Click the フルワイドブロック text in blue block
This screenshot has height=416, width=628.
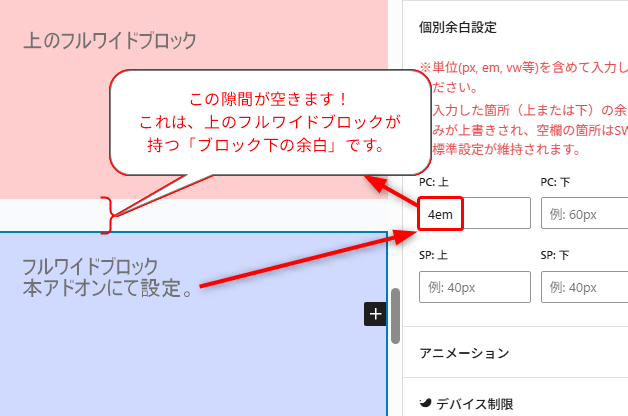(x=91, y=267)
